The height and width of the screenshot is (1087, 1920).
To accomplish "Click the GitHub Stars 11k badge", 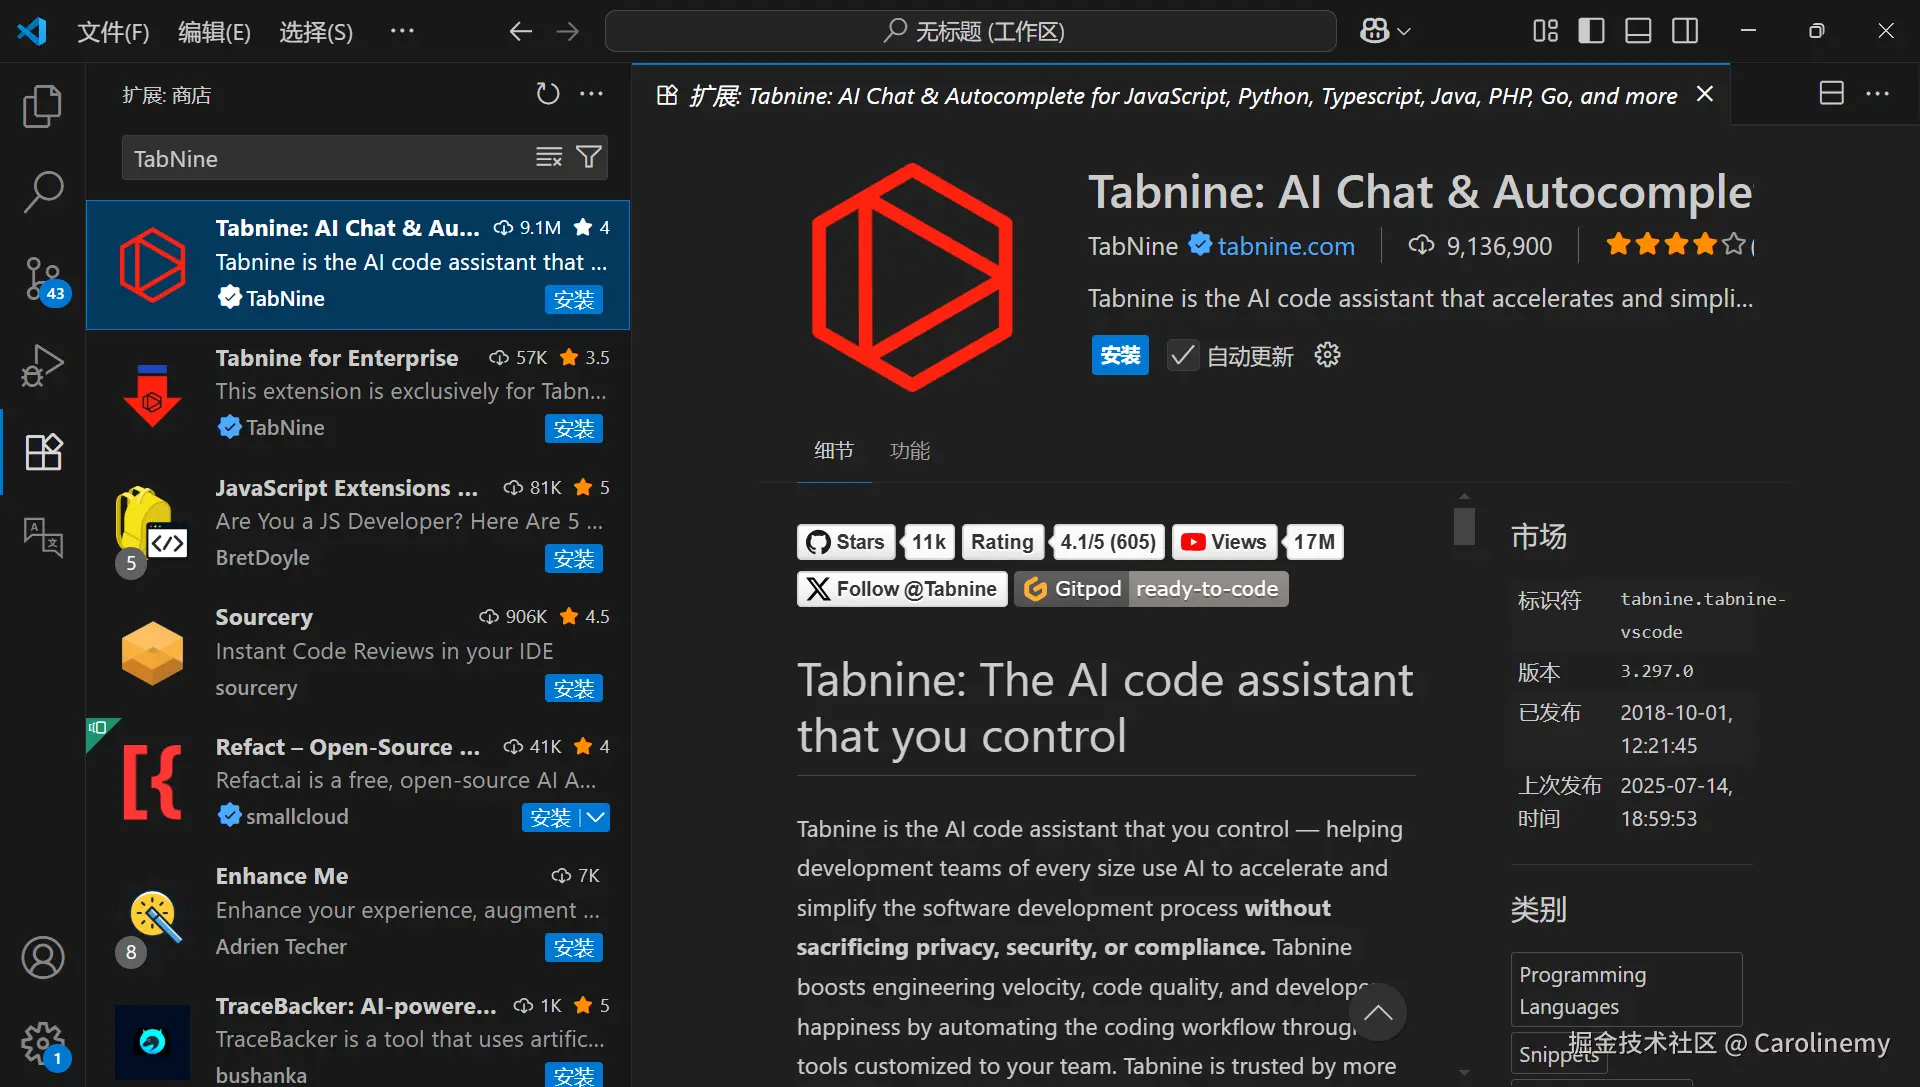I will 876,542.
